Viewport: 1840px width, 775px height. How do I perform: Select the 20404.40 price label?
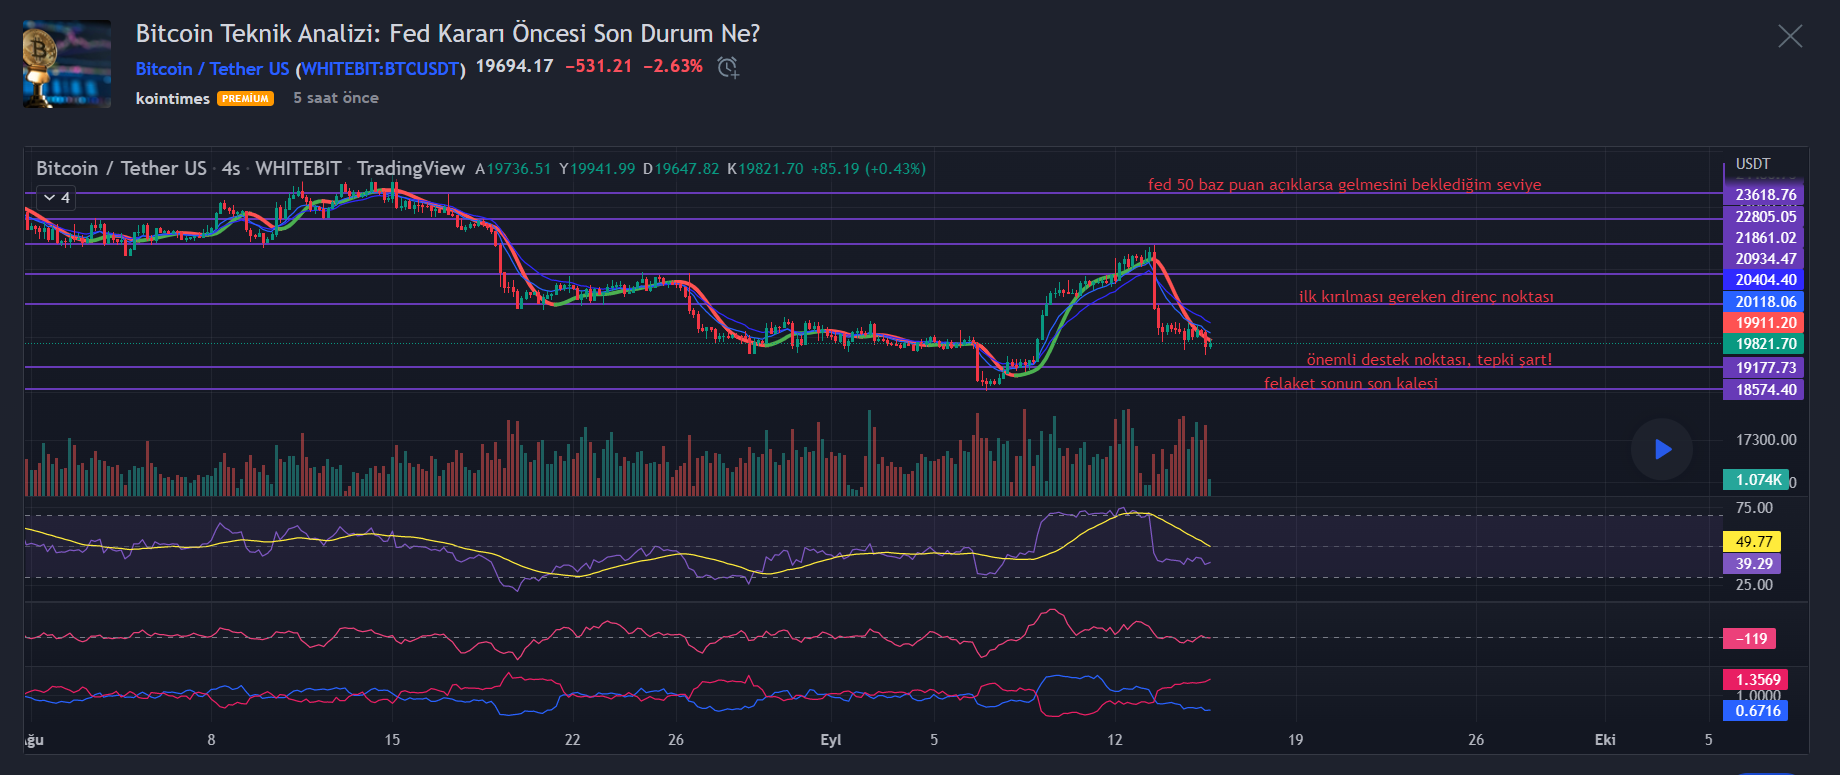[x=1764, y=280]
